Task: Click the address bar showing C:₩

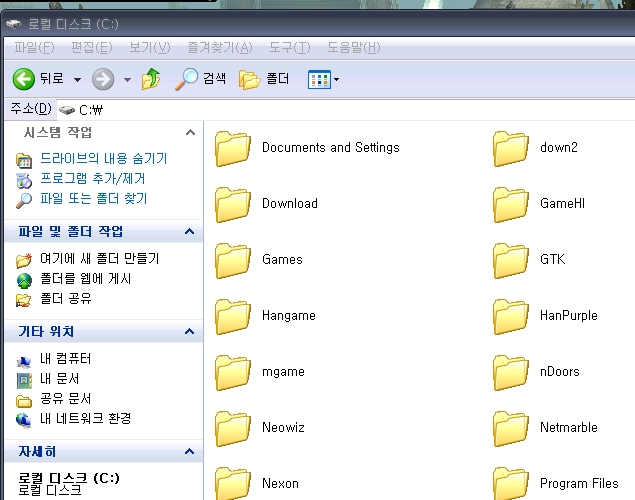Action: [344, 110]
